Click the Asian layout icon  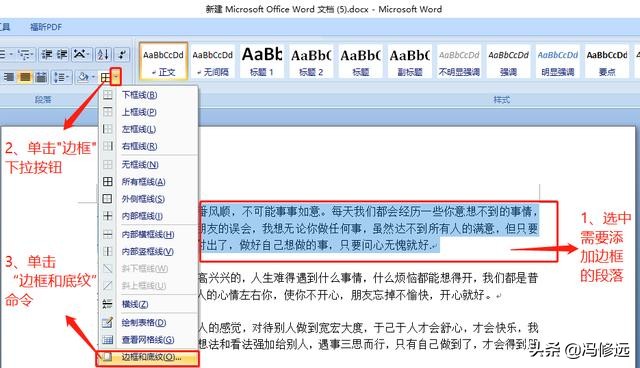pyautogui.click(x=79, y=54)
